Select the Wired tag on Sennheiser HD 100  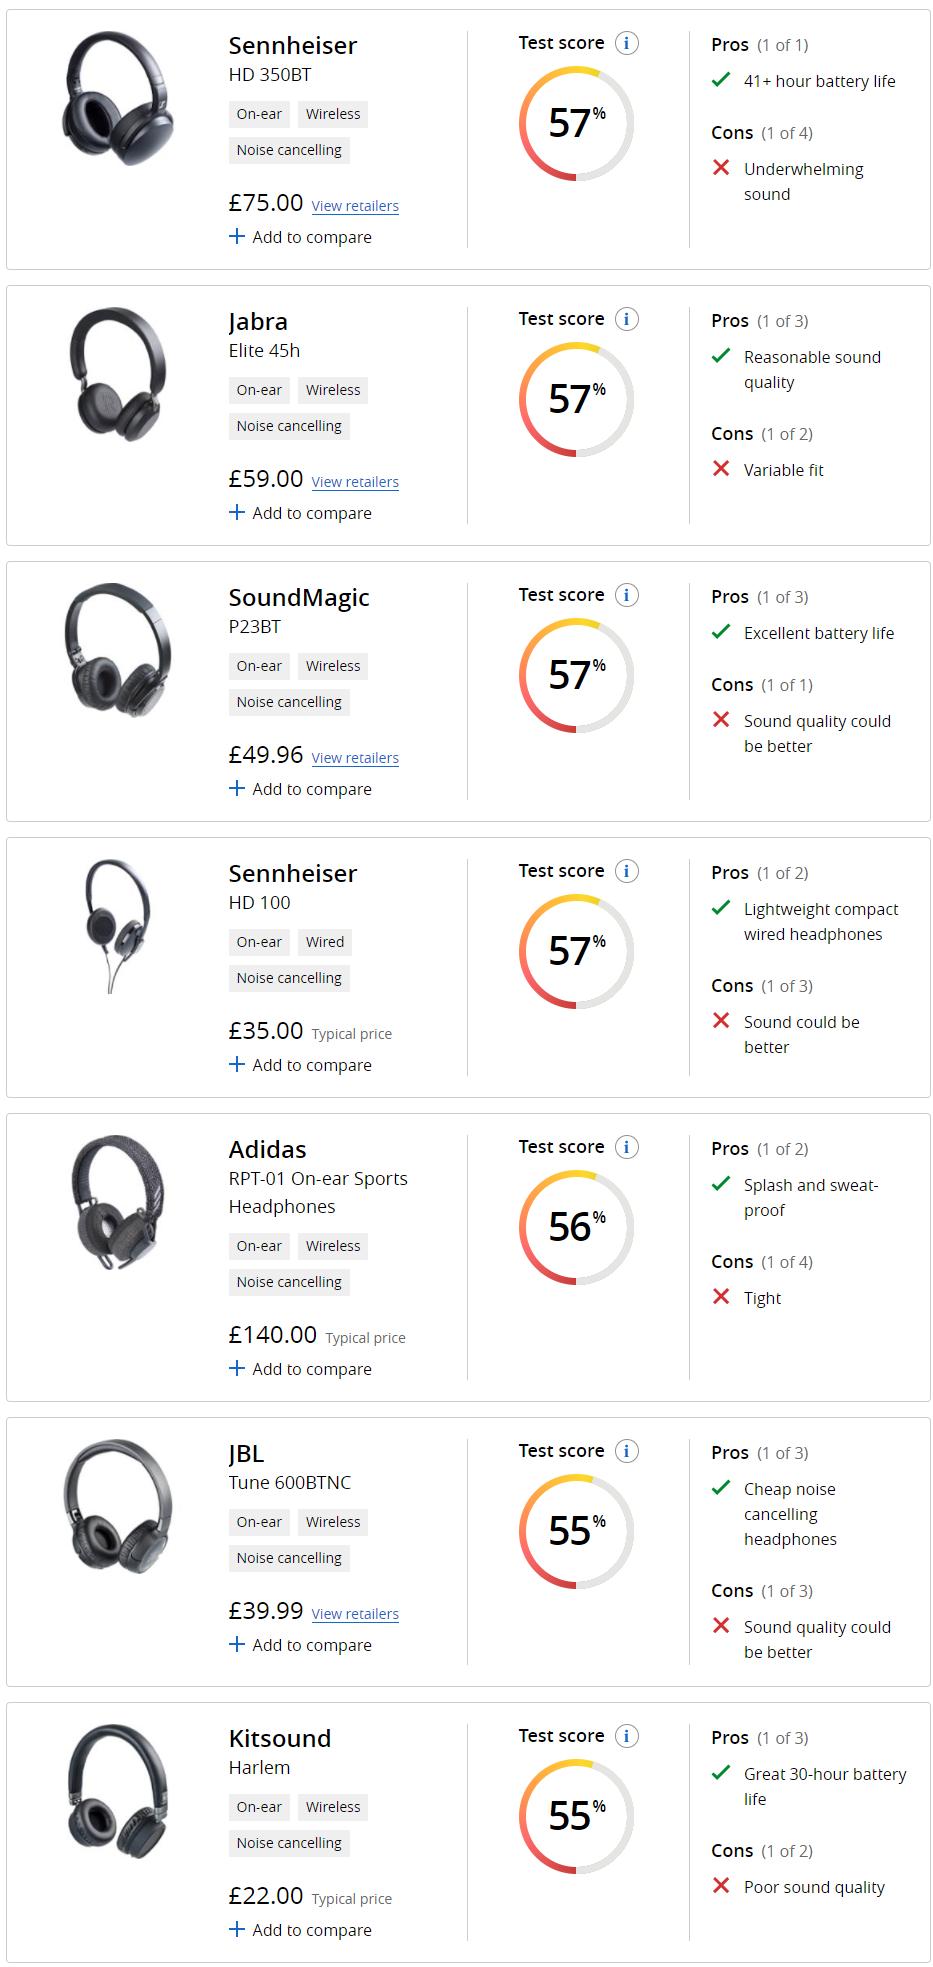[x=325, y=942]
